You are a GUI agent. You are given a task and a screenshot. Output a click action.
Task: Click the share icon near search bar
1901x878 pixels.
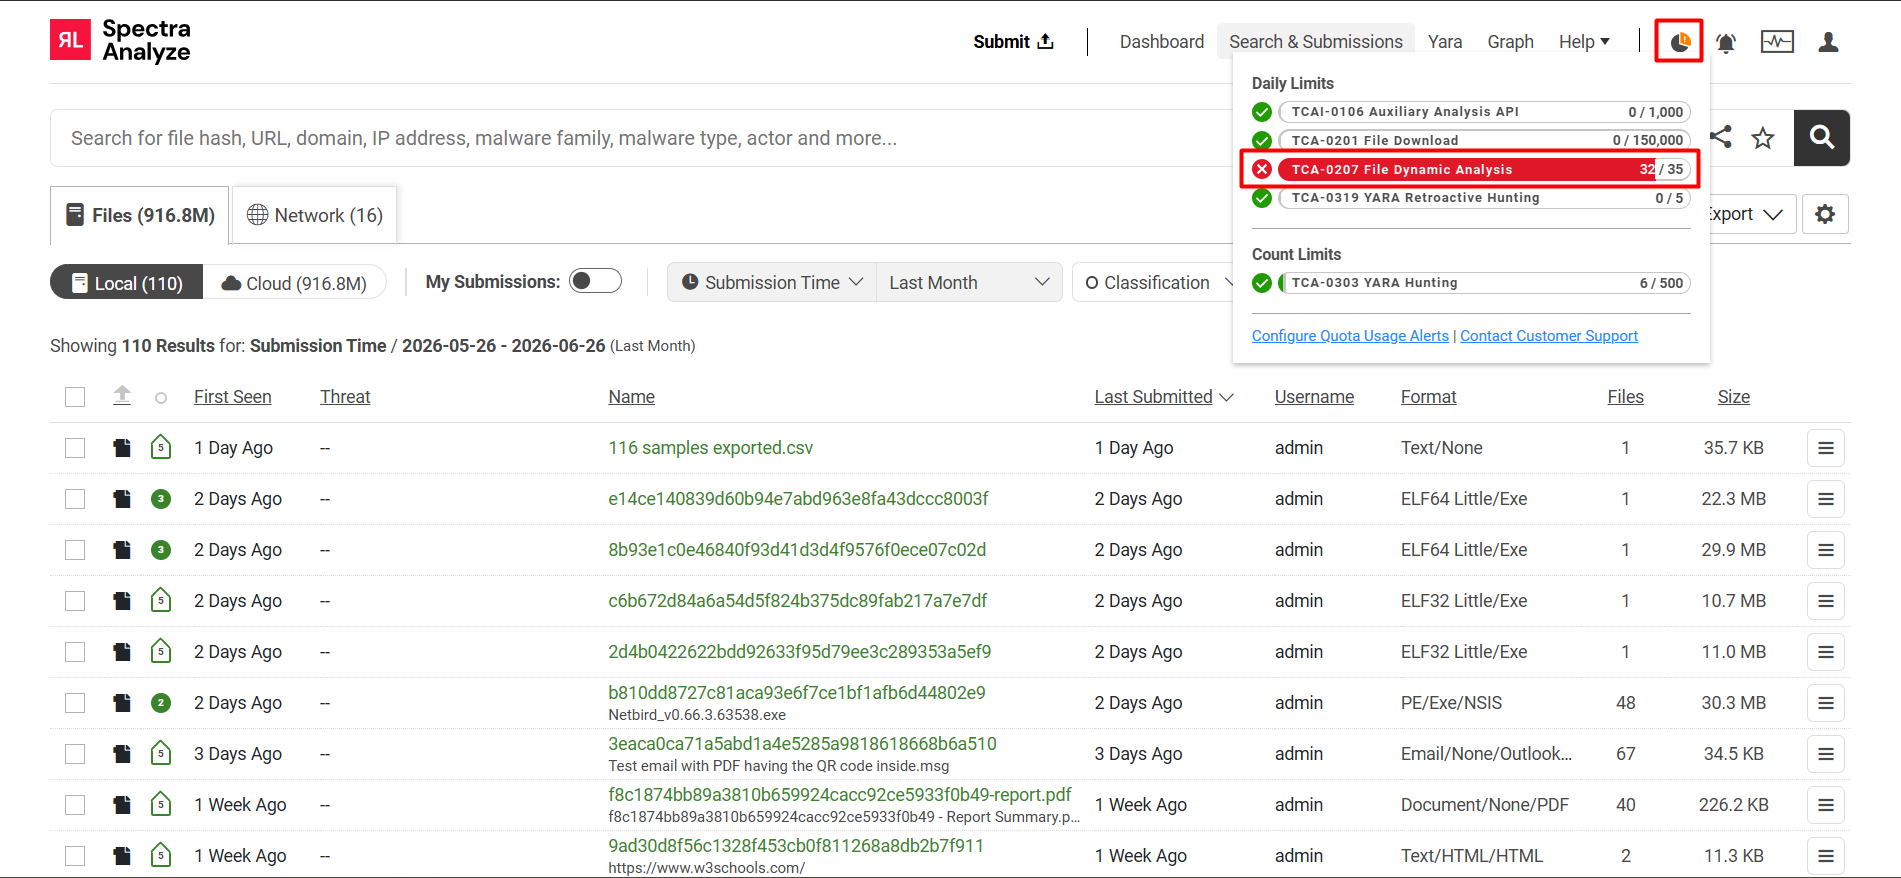1721,137
